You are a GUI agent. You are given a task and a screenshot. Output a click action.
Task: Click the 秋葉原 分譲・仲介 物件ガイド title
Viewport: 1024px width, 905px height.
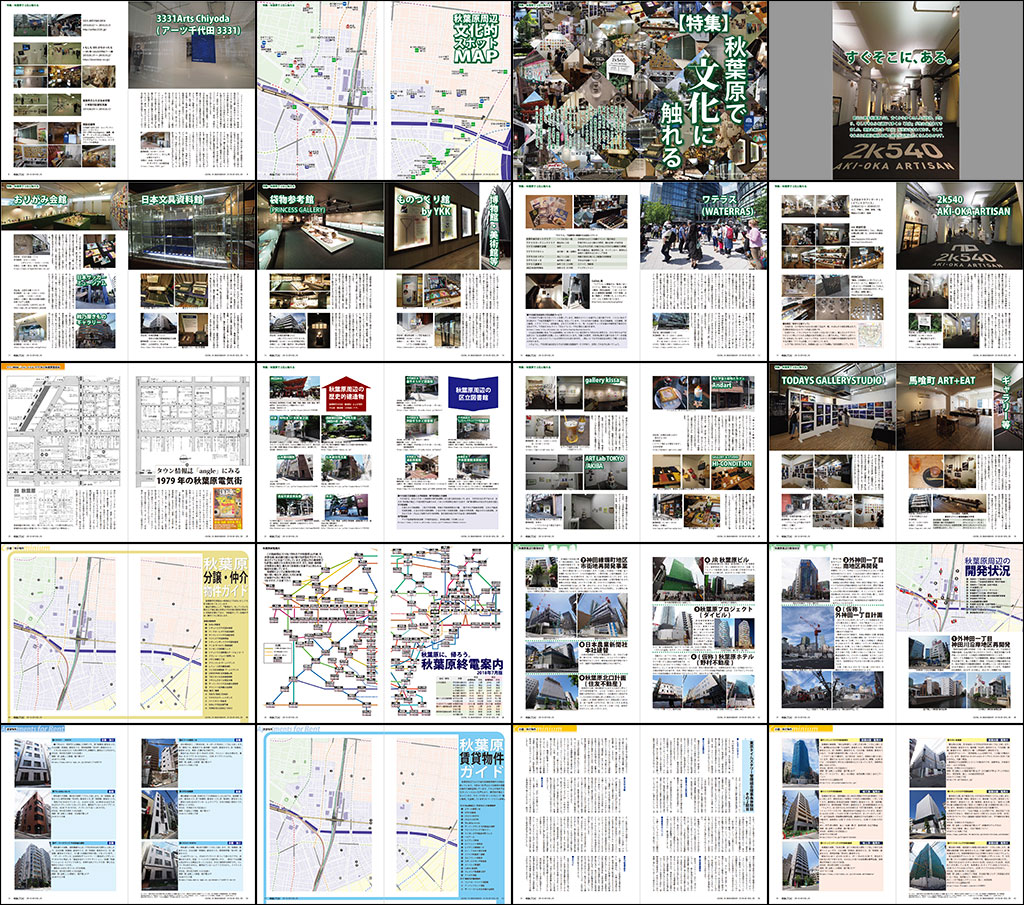pos(225,578)
